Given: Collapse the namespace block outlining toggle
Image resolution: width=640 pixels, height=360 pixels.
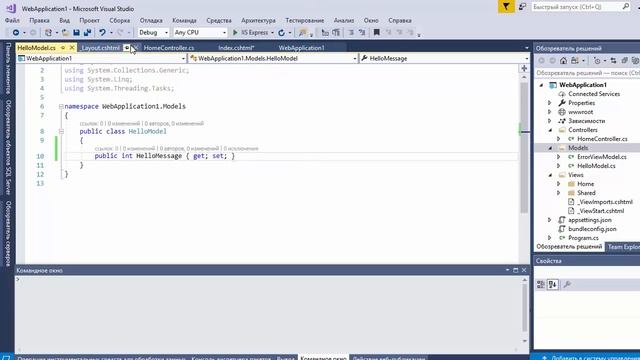Looking at the screenshot, I should click(61, 107).
